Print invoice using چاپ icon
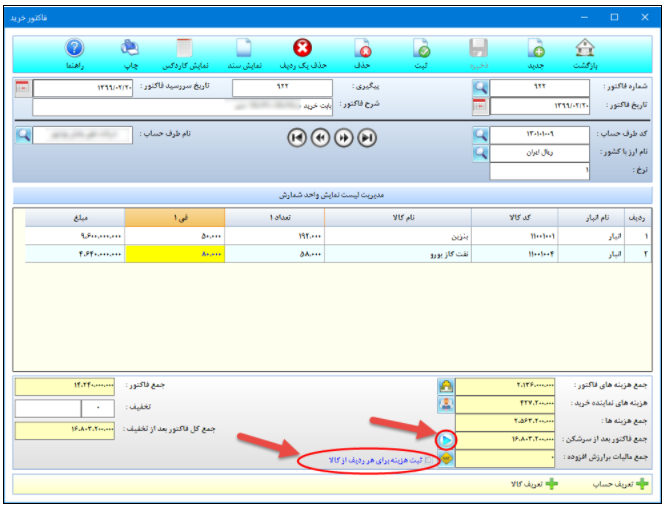Viewport: 667px width, 509px height. click(x=129, y=49)
